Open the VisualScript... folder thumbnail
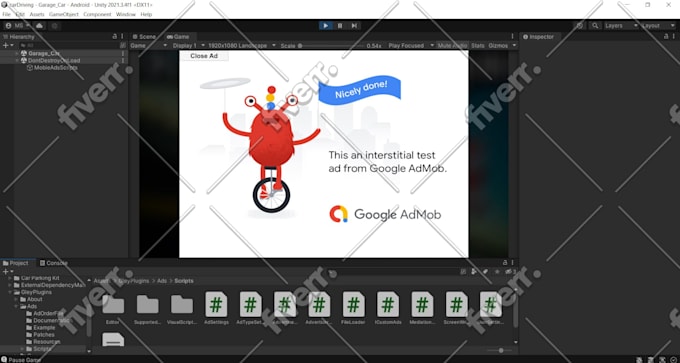The width and height of the screenshot is (680, 363). 182,304
